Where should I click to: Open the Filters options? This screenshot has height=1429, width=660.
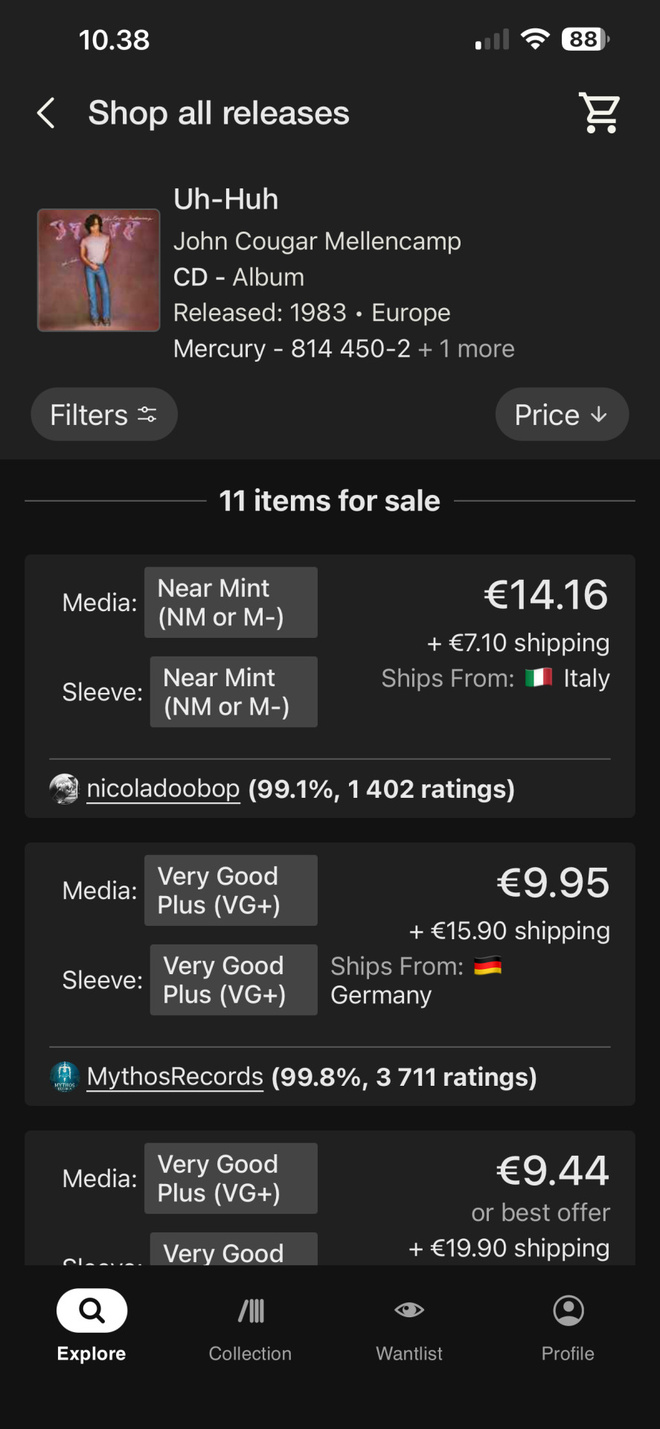point(104,415)
